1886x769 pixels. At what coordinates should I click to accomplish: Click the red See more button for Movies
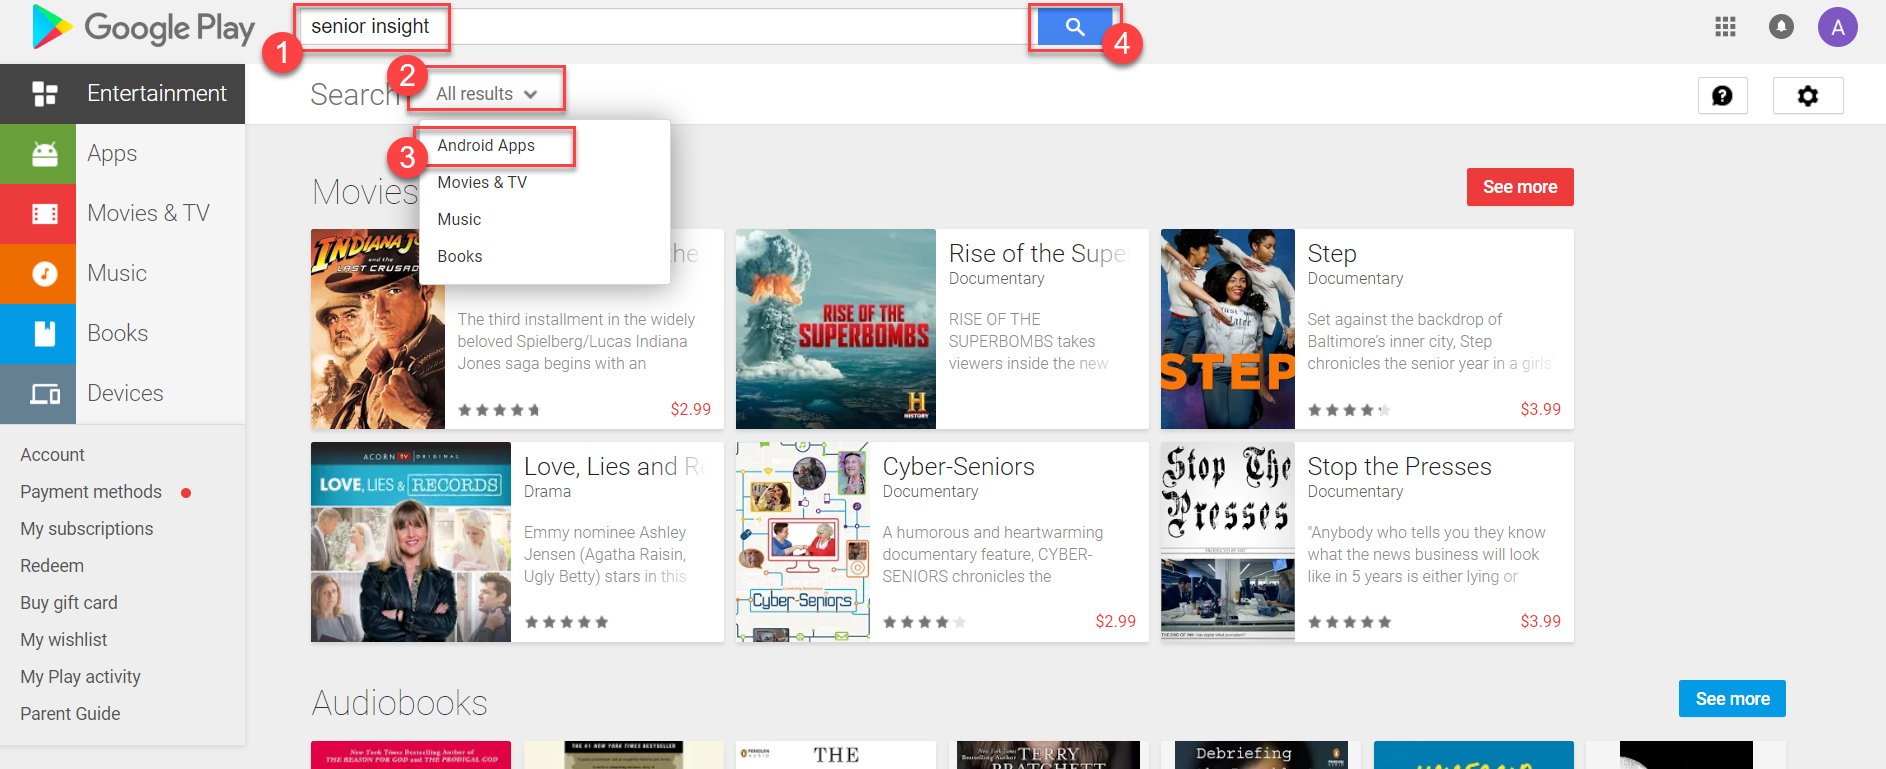[1520, 187]
